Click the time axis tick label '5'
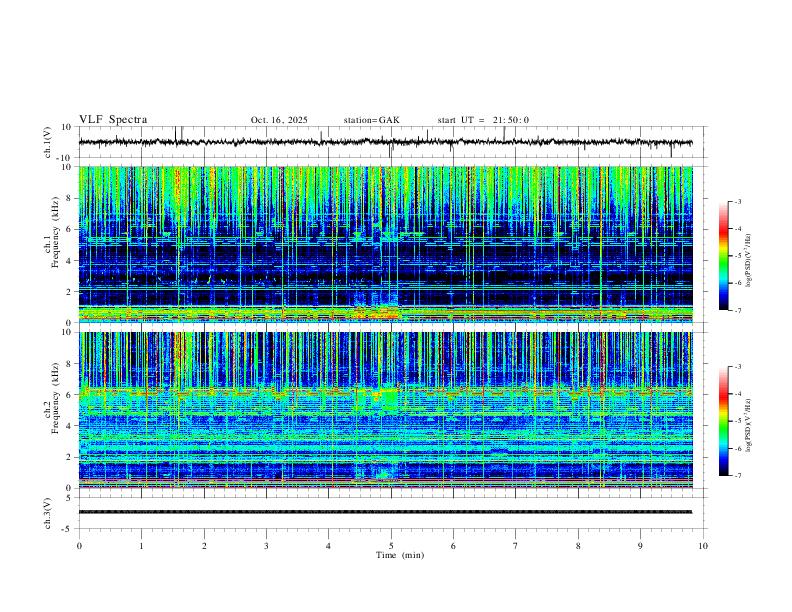The height and width of the screenshot is (612, 792). [391, 546]
